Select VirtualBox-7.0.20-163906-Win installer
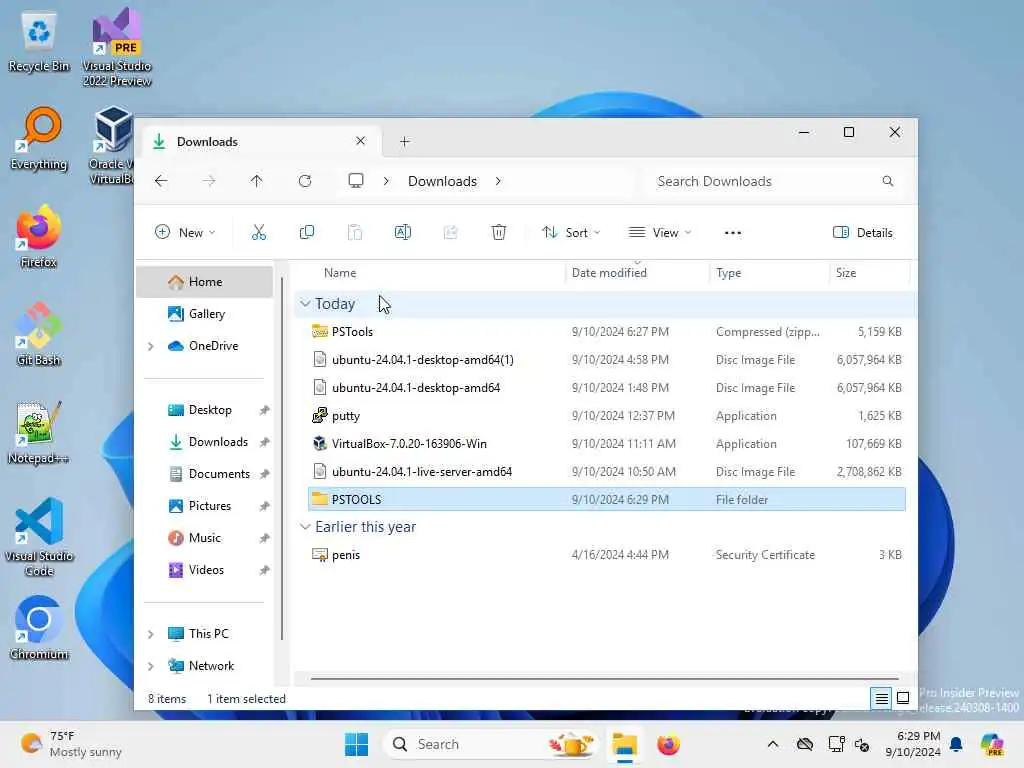This screenshot has width=1024, height=768. 606,444
